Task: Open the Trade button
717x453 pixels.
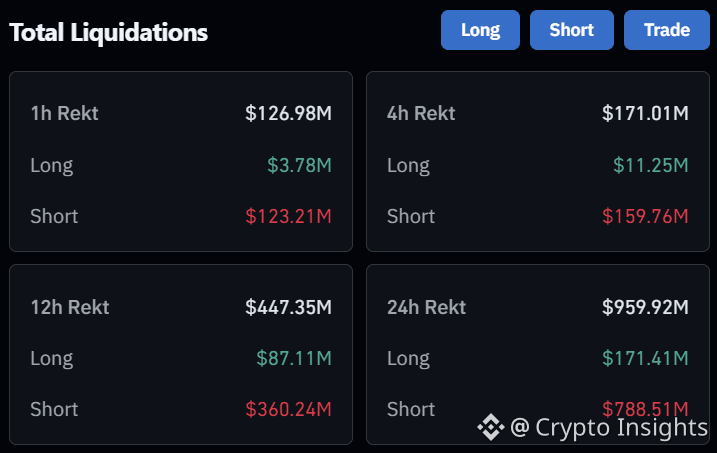Action: [x=667, y=30]
